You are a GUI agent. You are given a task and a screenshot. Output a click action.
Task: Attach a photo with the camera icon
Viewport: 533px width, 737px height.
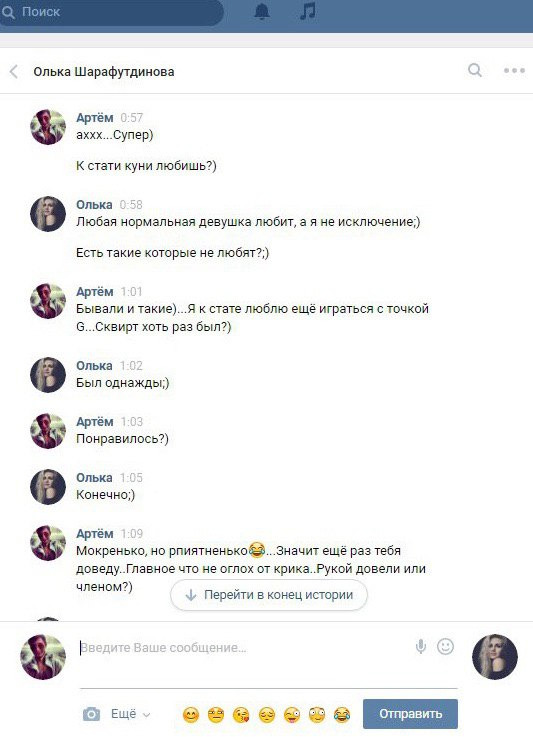click(x=91, y=714)
